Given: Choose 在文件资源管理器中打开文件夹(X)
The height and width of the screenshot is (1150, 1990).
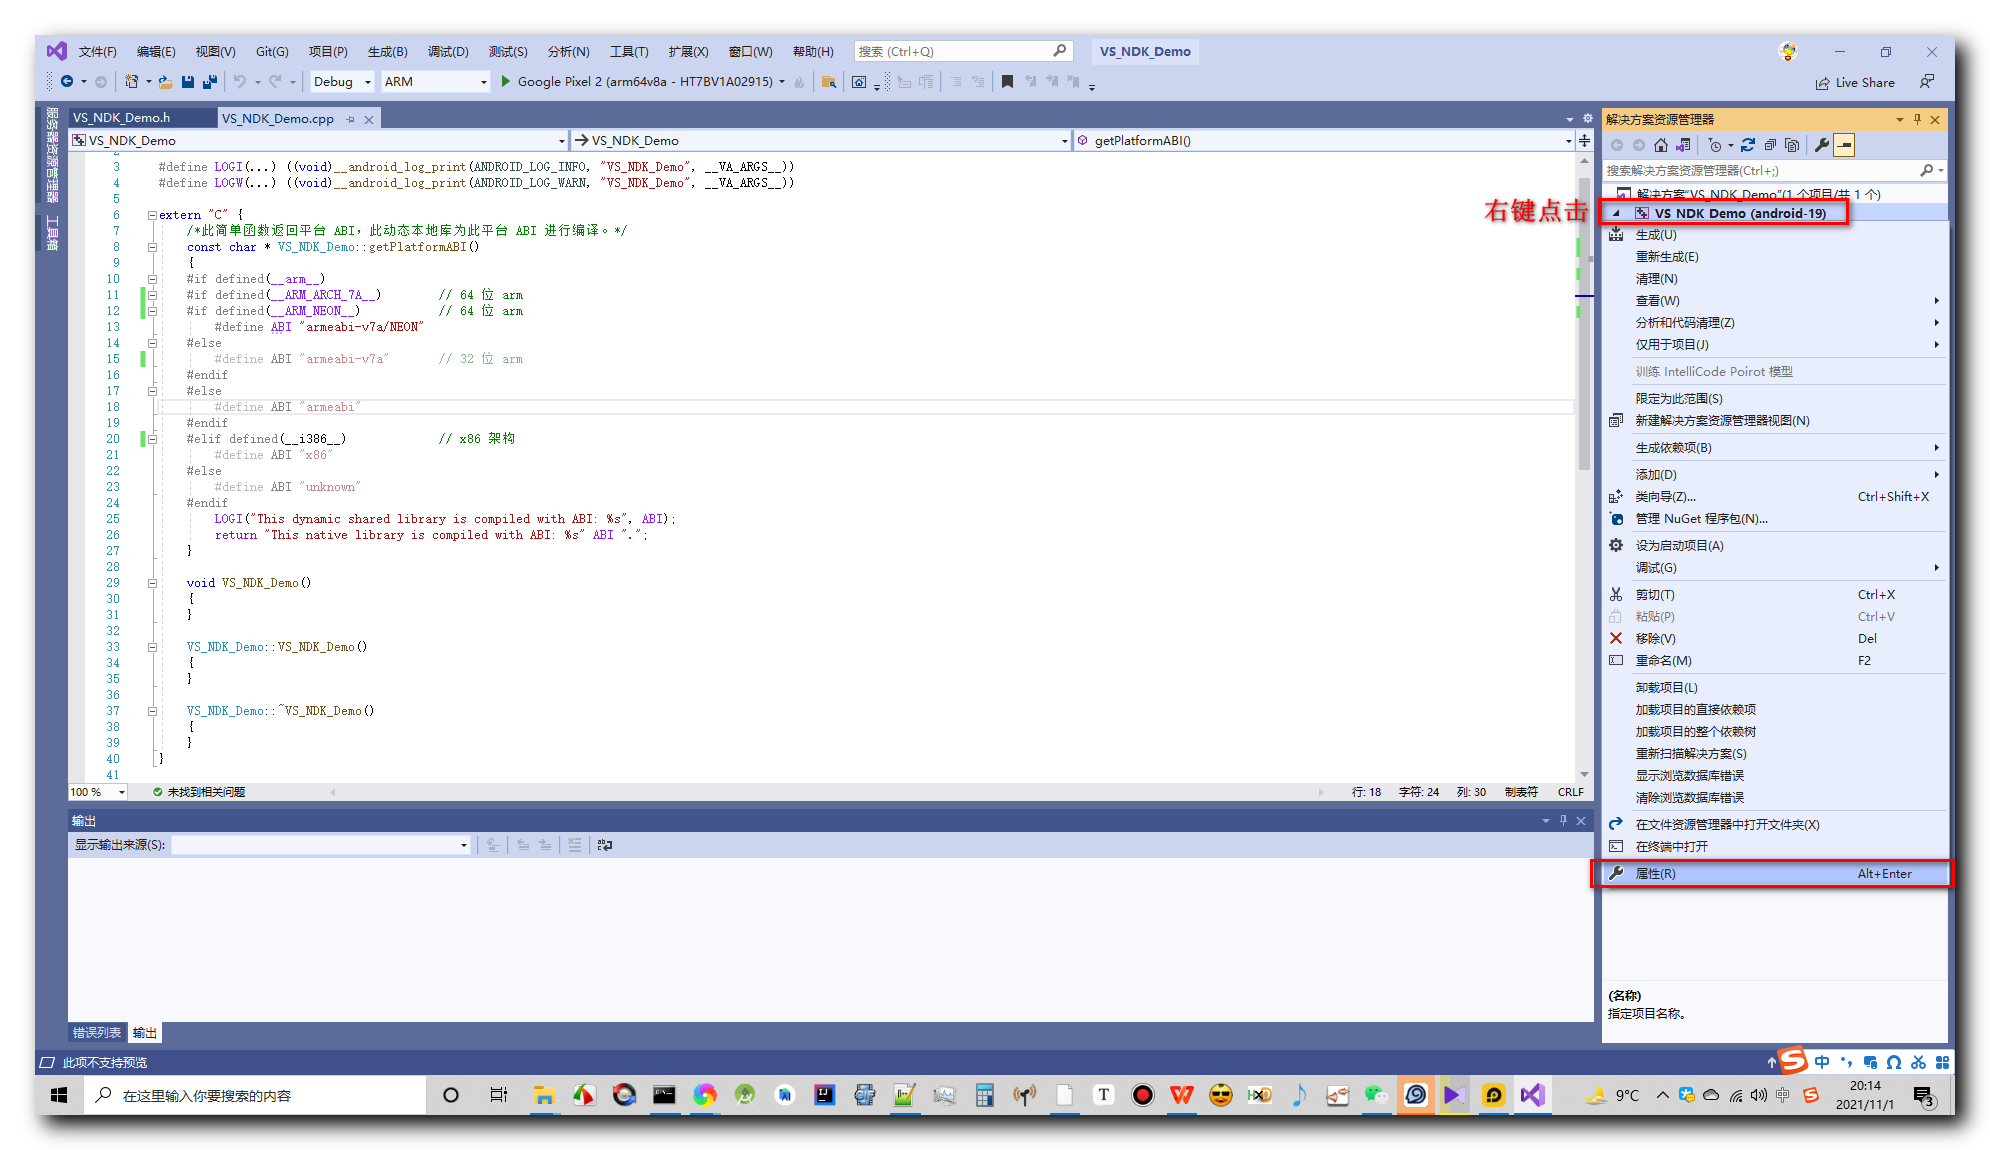Looking at the screenshot, I should pos(1775,825).
